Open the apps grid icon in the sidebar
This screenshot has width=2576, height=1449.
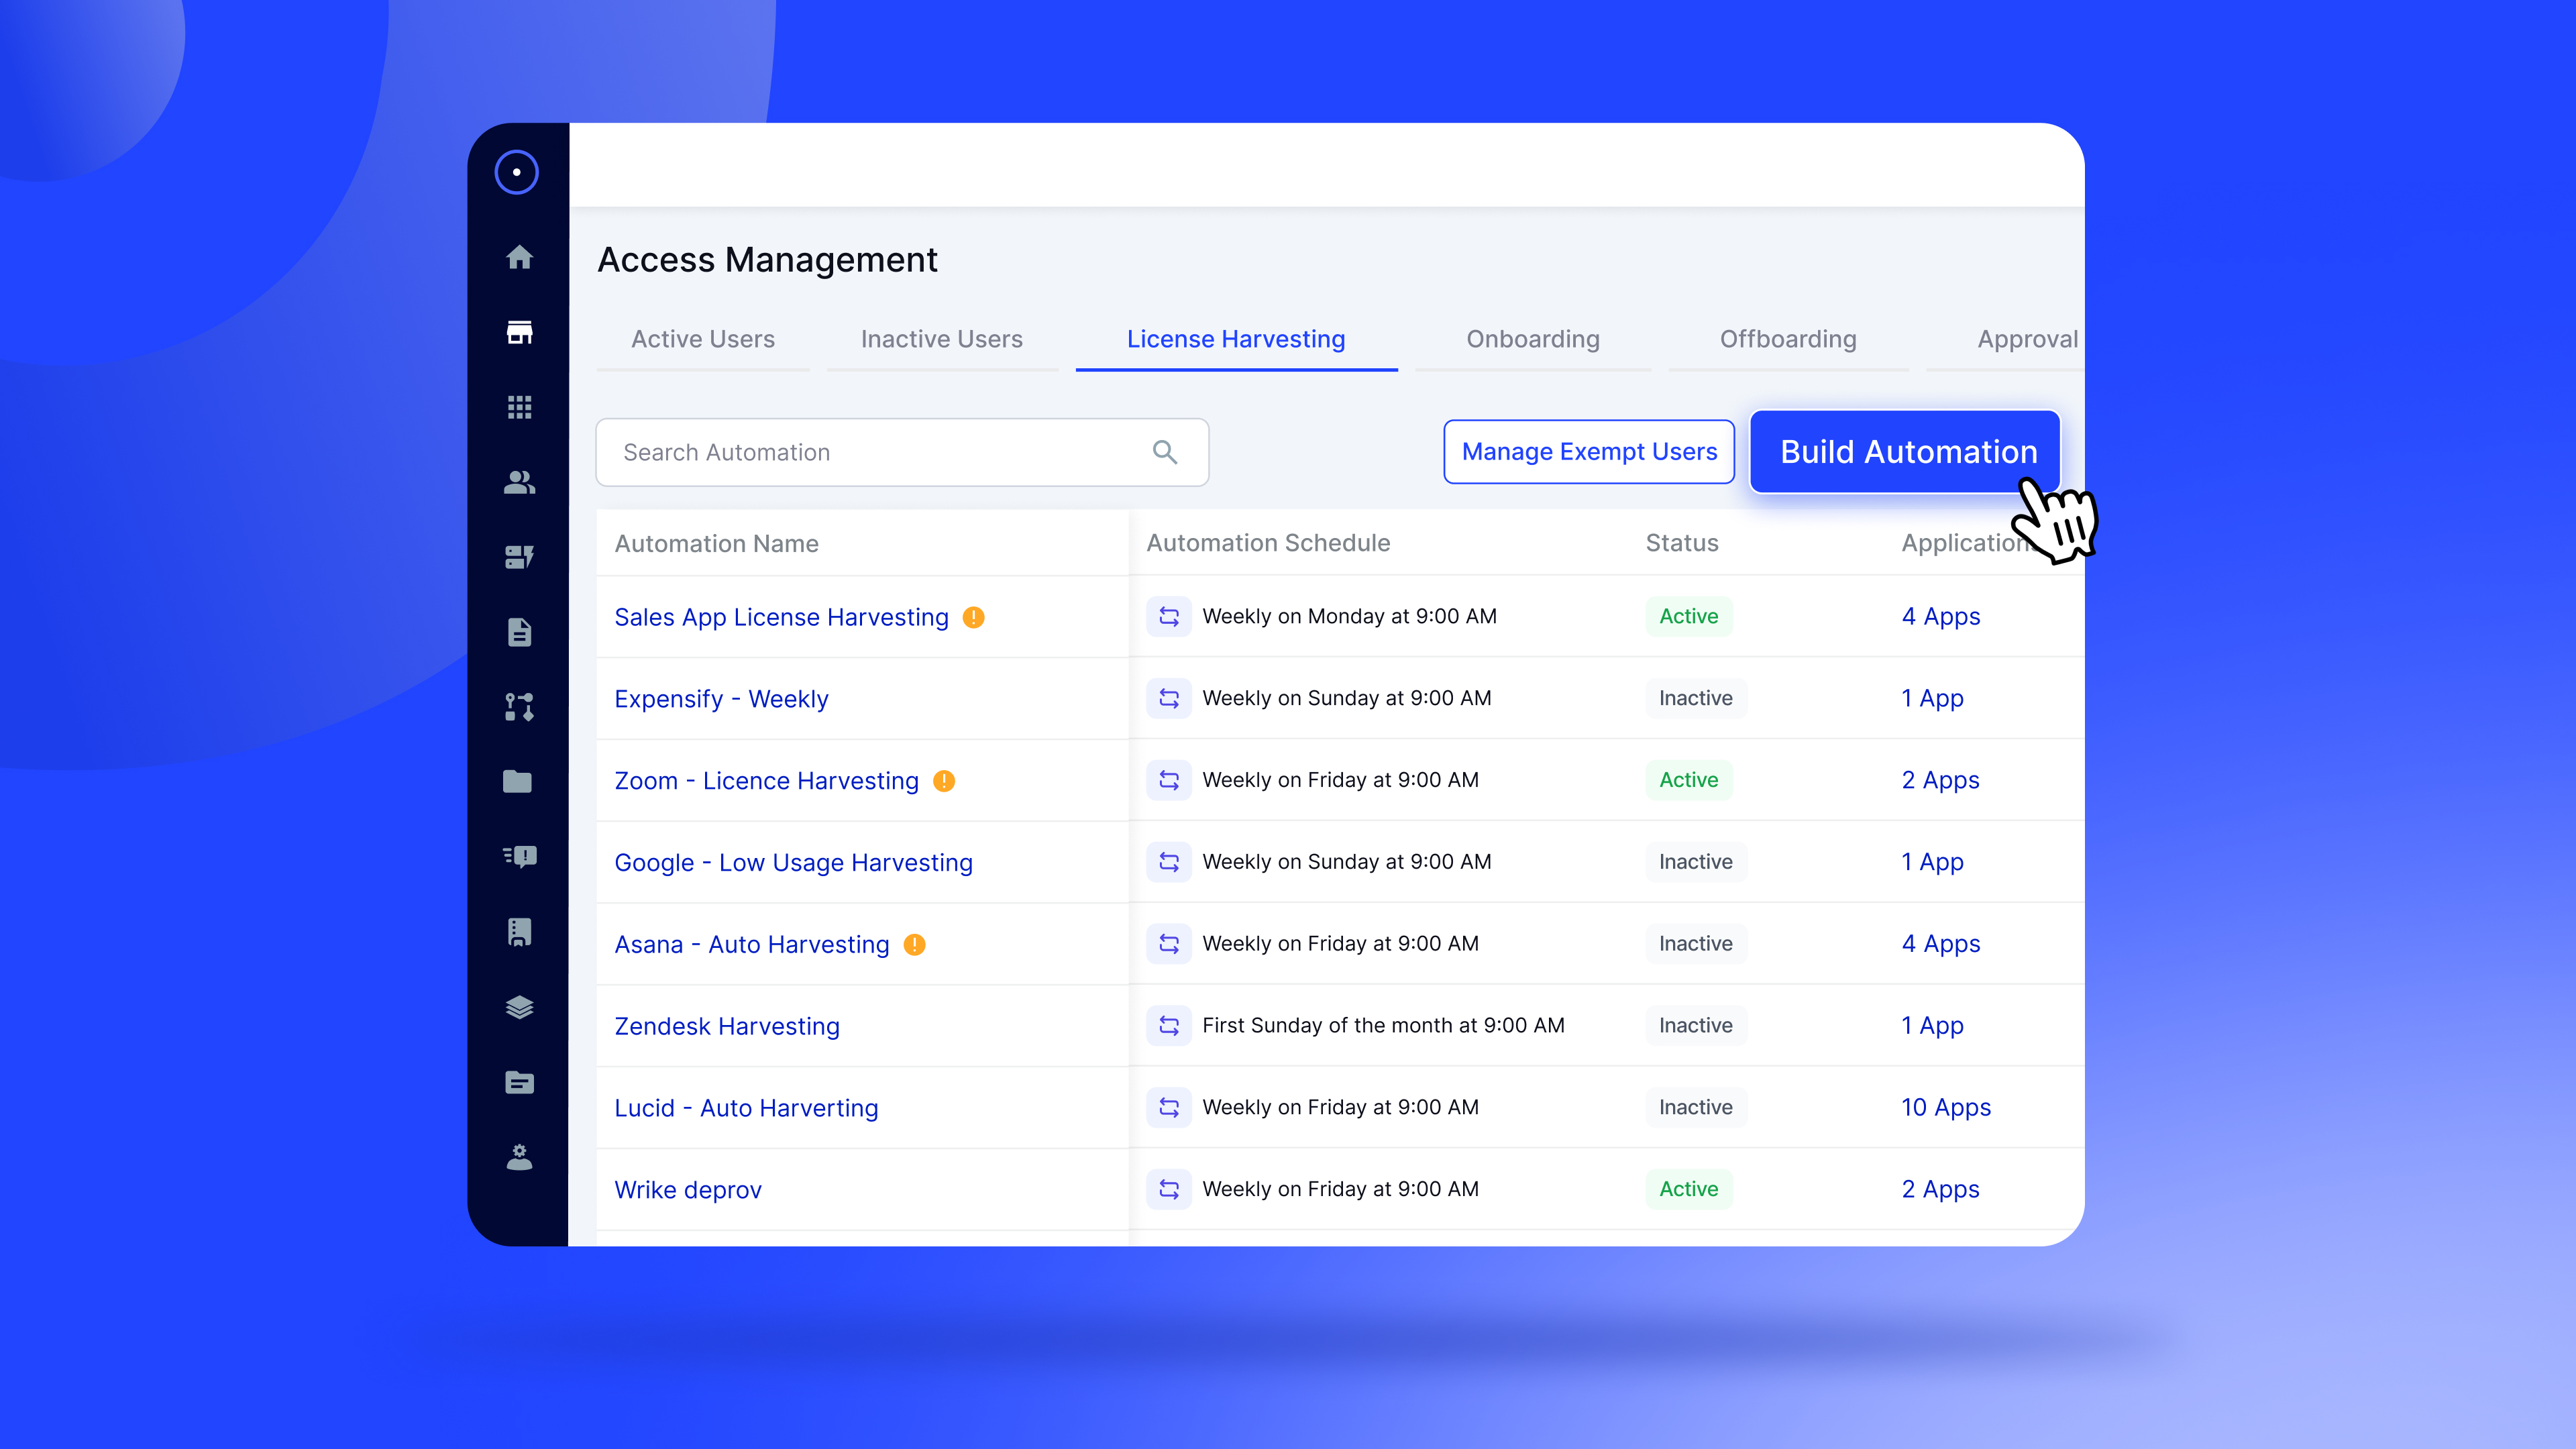click(519, 407)
